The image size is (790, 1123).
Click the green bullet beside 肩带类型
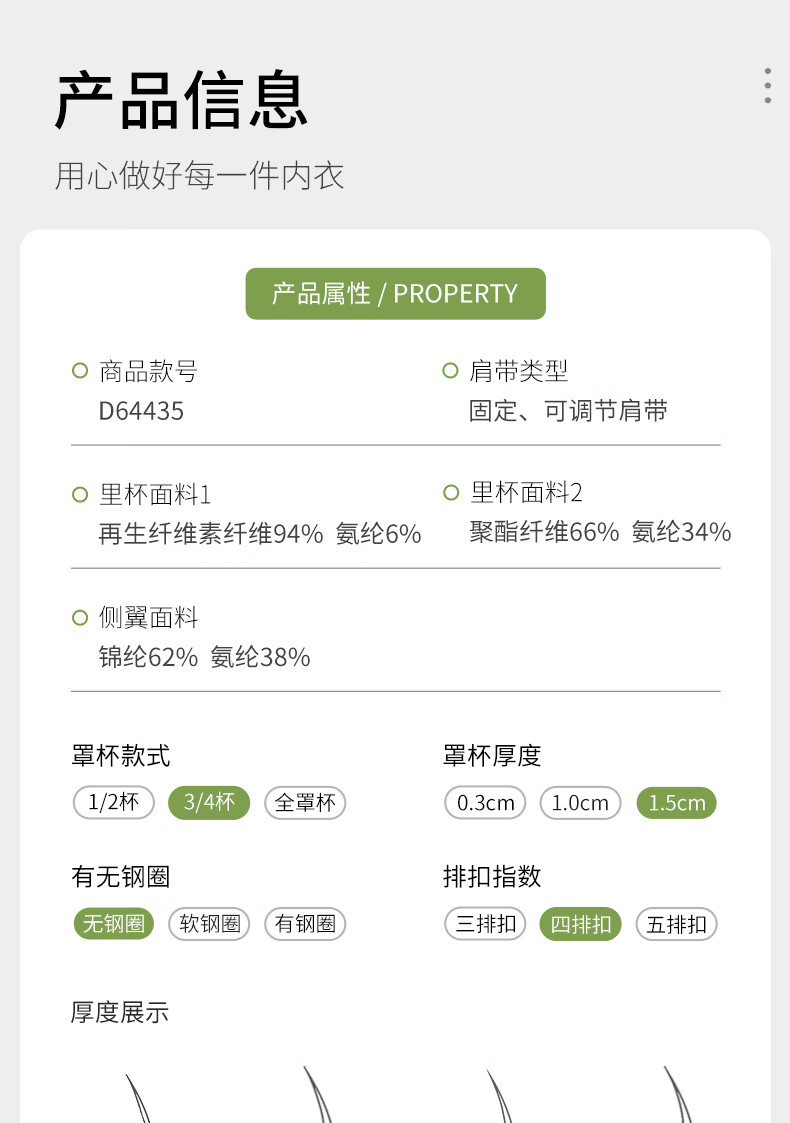(450, 371)
